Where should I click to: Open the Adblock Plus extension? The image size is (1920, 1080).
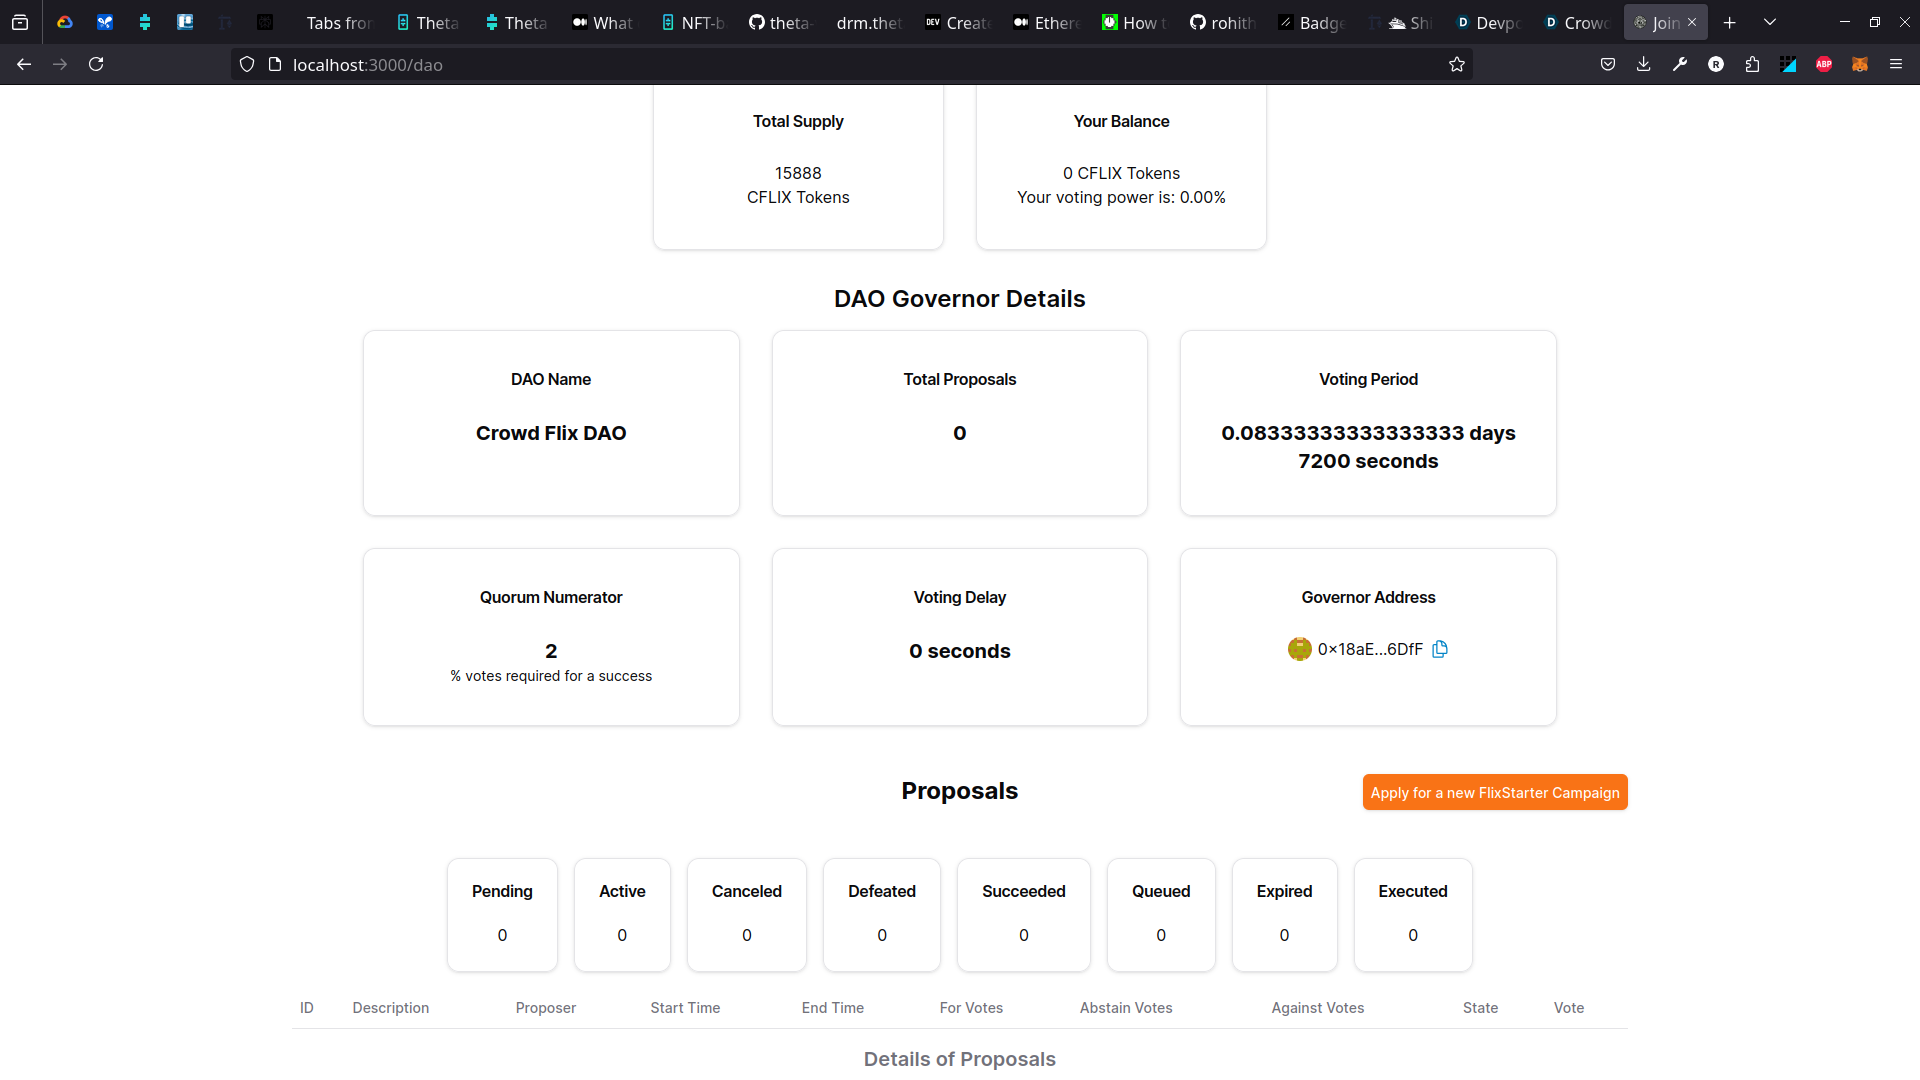tap(1824, 65)
